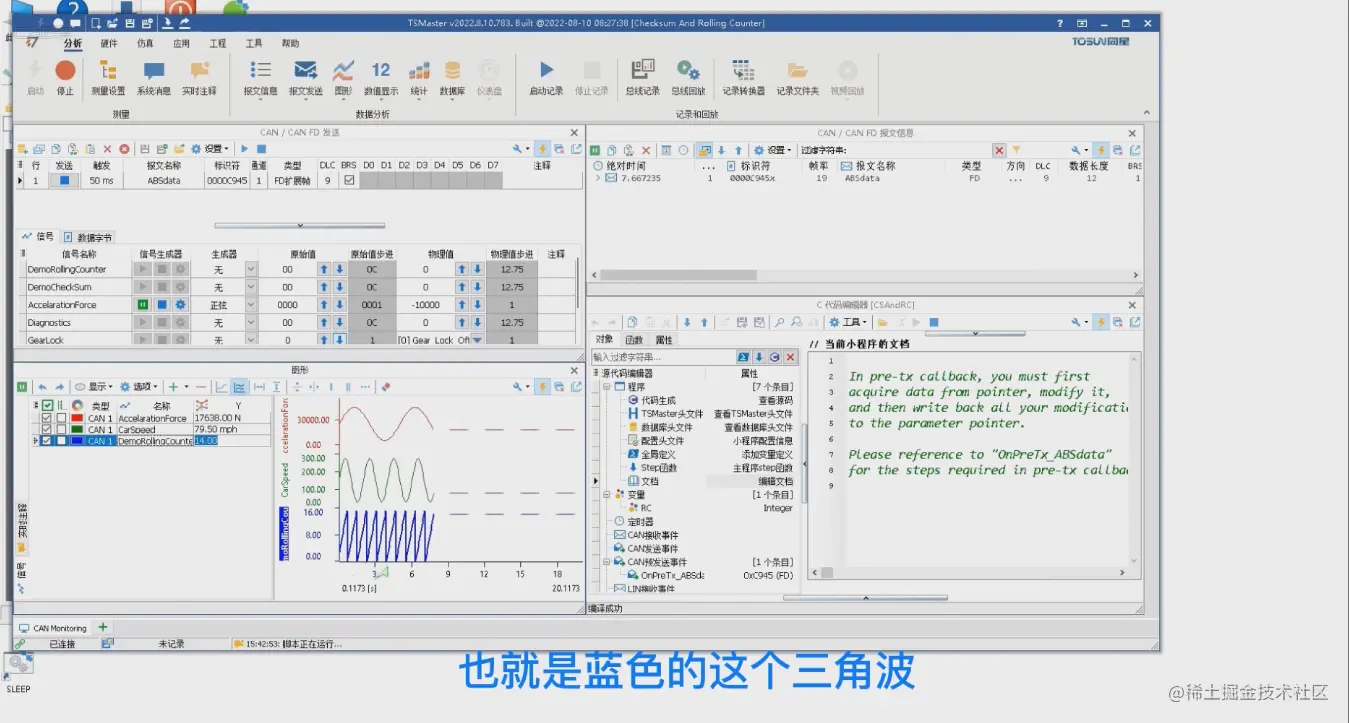Screen dimensions: 1349x723
Task: Toggle visibility checkbox for CarSpeed signal
Action: pyautogui.click(x=47, y=429)
